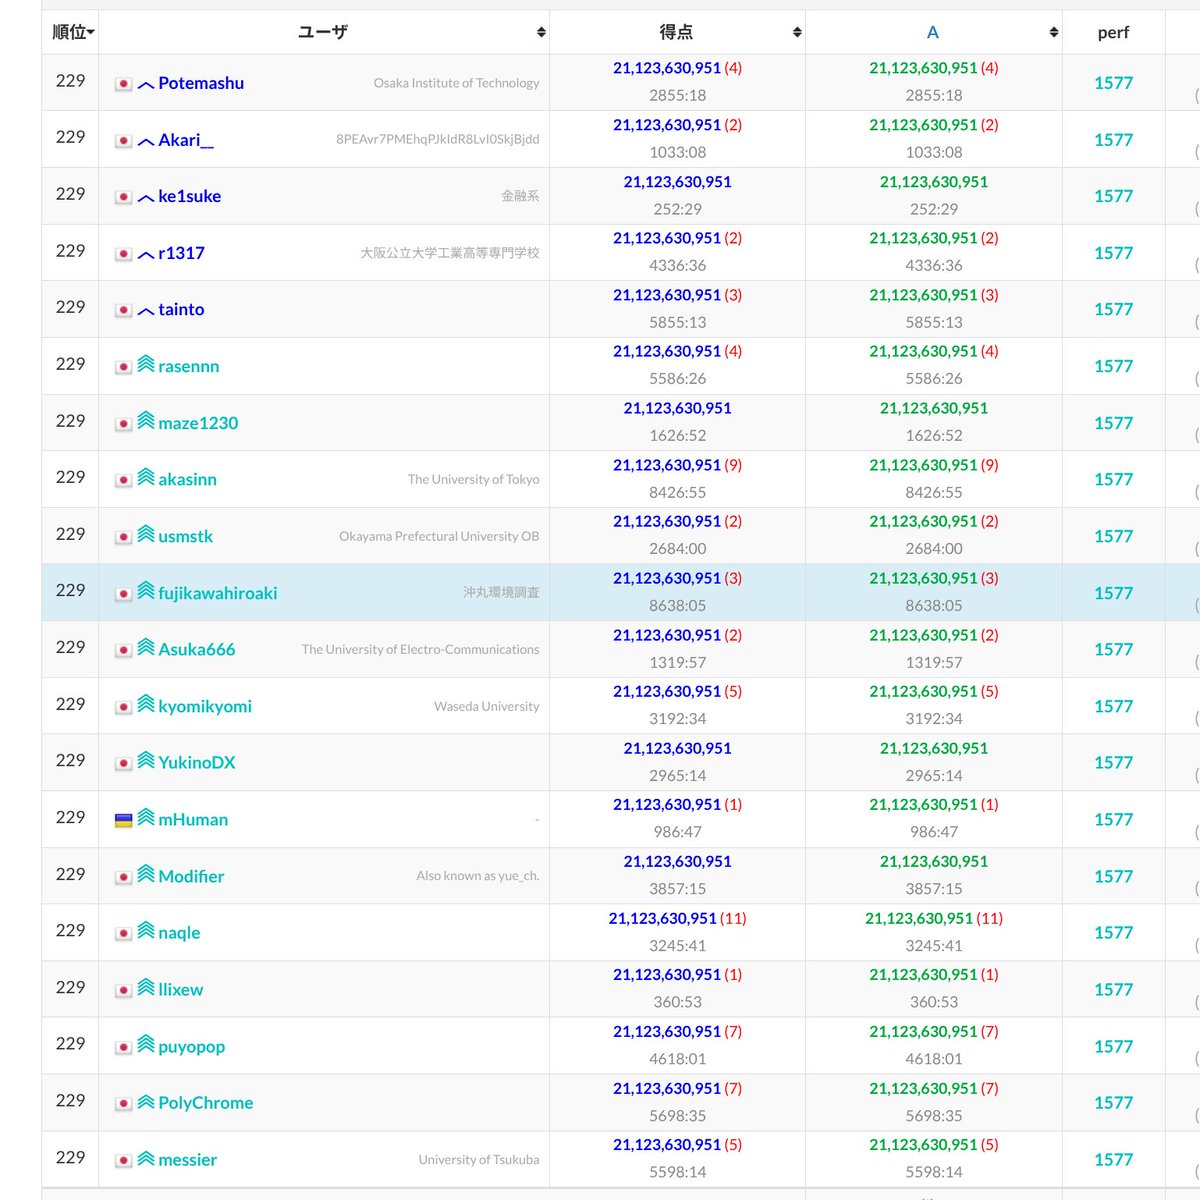1200x1200 pixels.
Task: Click affiliation University of Tsukuba
Action: coord(478,1159)
